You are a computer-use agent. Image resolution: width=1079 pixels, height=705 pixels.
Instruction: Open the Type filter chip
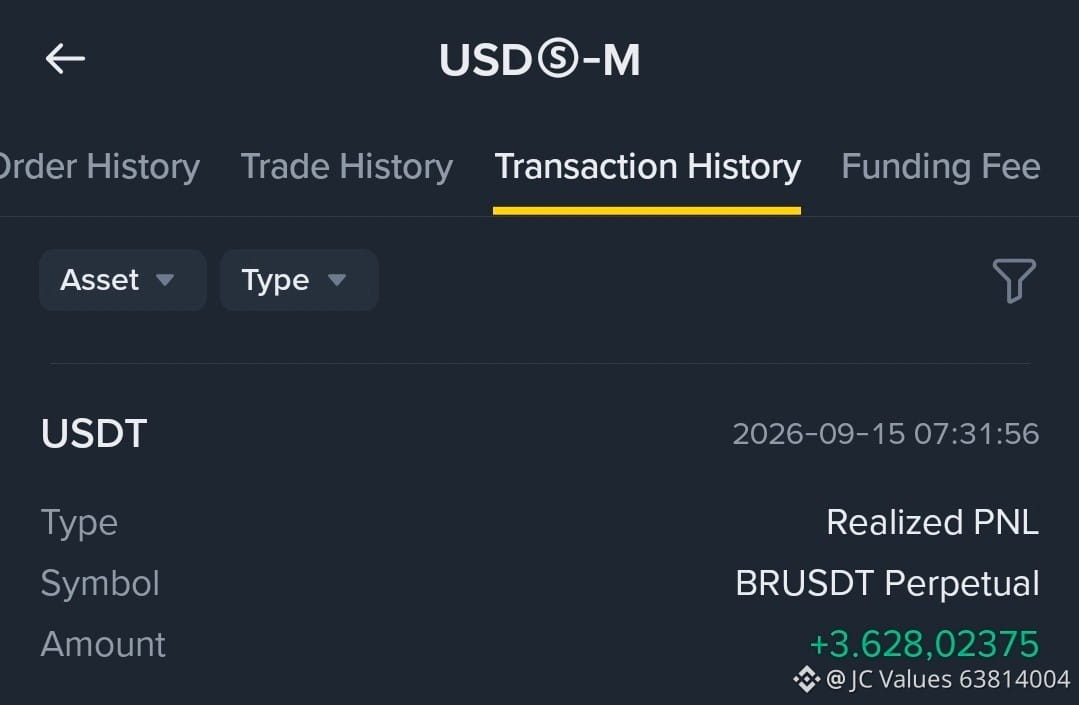coord(299,280)
